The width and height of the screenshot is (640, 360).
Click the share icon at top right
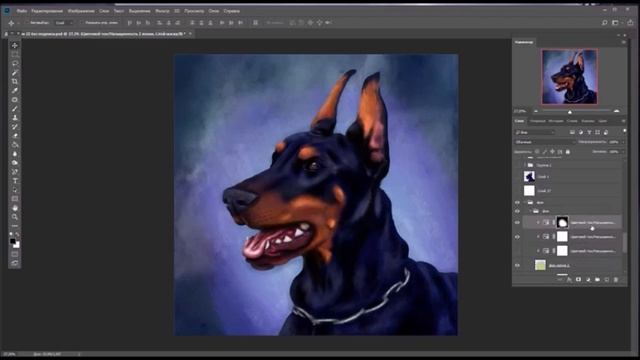(x=630, y=23)
